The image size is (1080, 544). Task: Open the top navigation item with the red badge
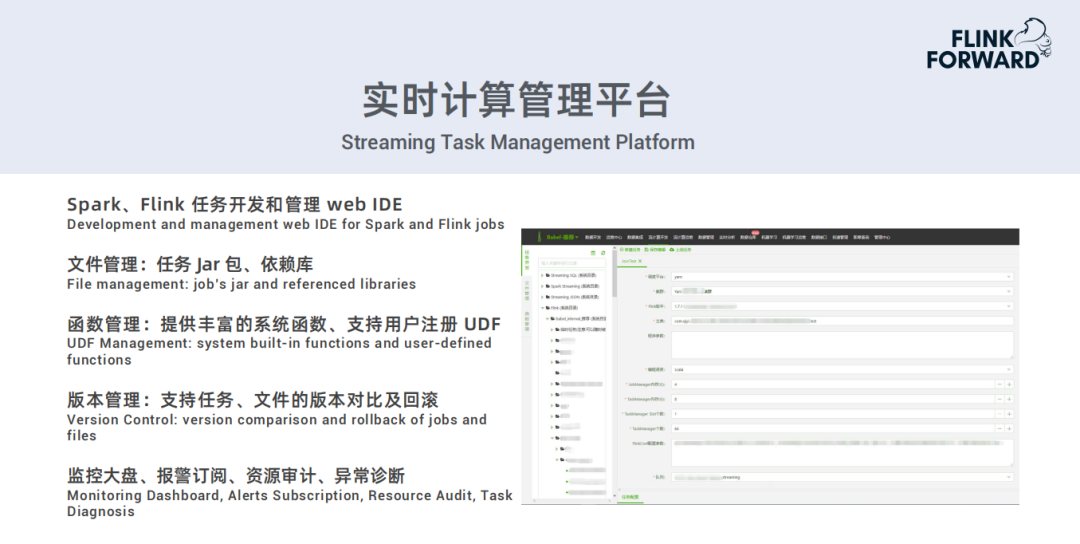(748, 237)
